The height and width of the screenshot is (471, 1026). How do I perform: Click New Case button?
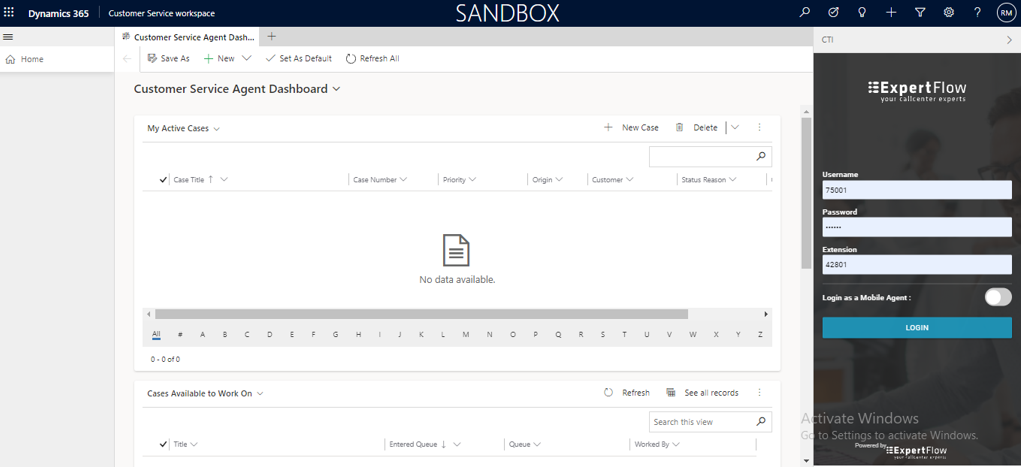click(x=631, y=128)
